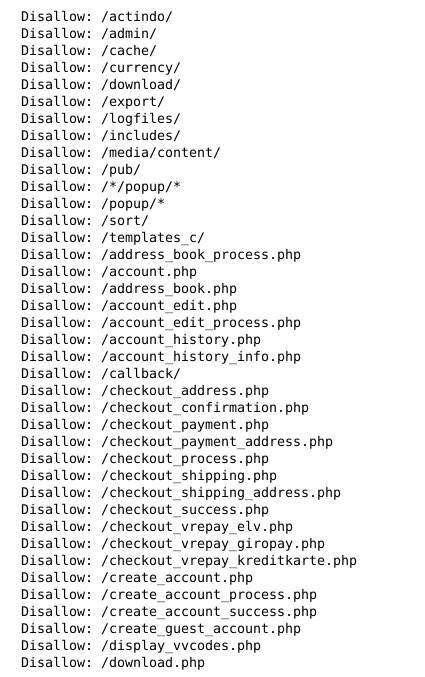The image size is (425, 677).
Task: Click /checkout_vrepay_kreditkarte.php text
Action: (229, 560)
